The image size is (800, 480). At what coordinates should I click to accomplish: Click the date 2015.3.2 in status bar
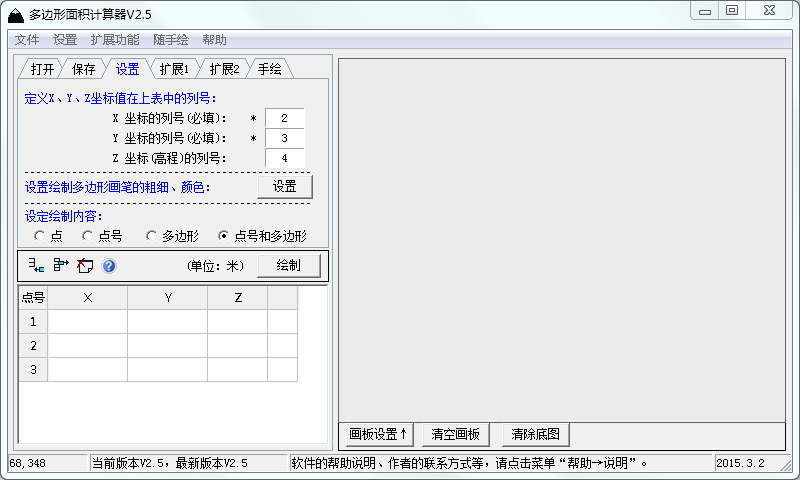[740, 463]
